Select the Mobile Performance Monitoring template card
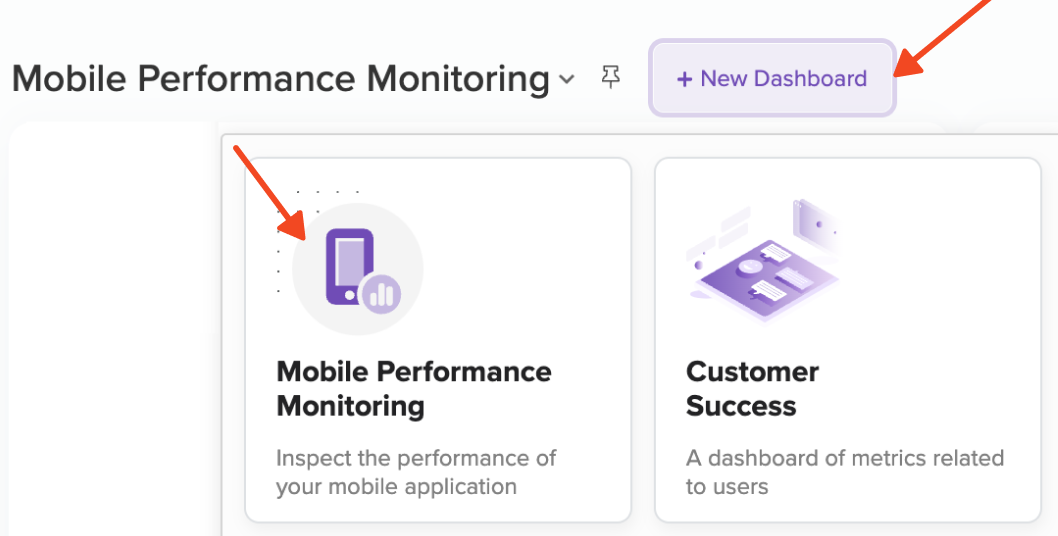The width and height of the screenshot is (1058, 536). coord(438,340)
